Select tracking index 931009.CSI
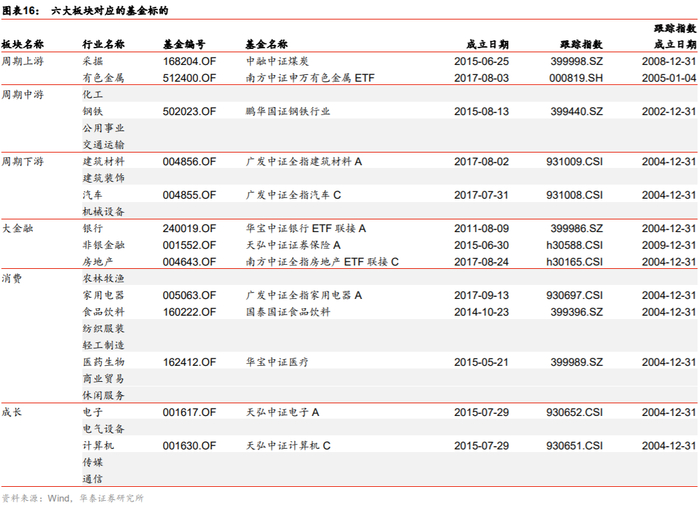 point(575,162)
